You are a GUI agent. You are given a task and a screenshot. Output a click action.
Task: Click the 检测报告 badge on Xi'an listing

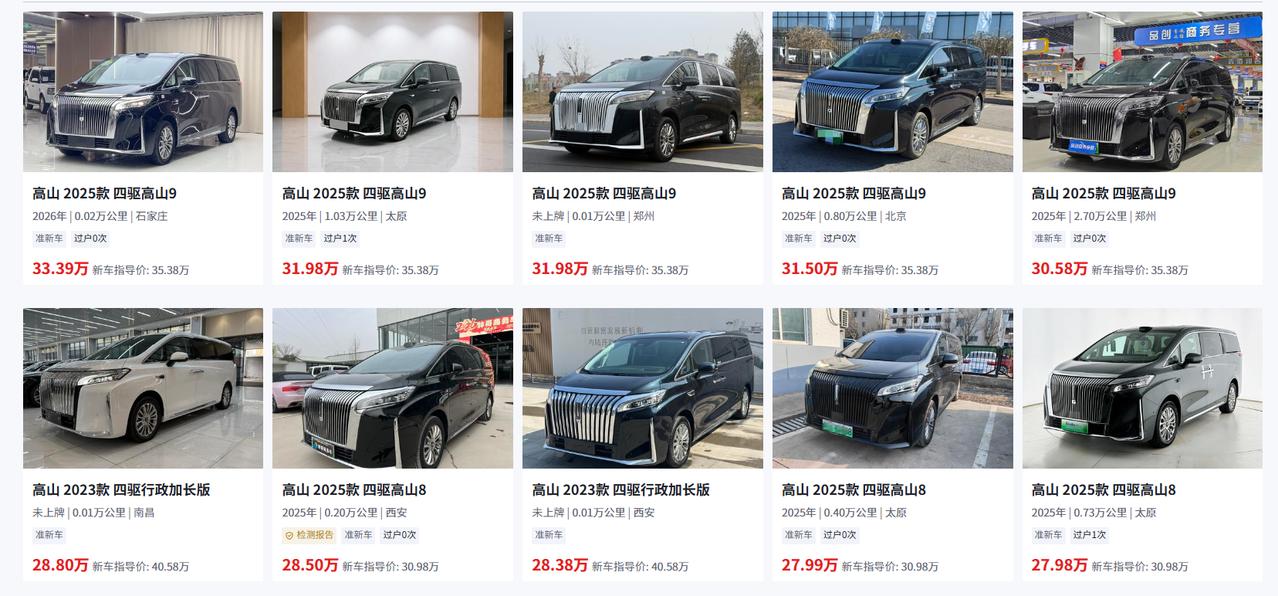coord(309,535)
